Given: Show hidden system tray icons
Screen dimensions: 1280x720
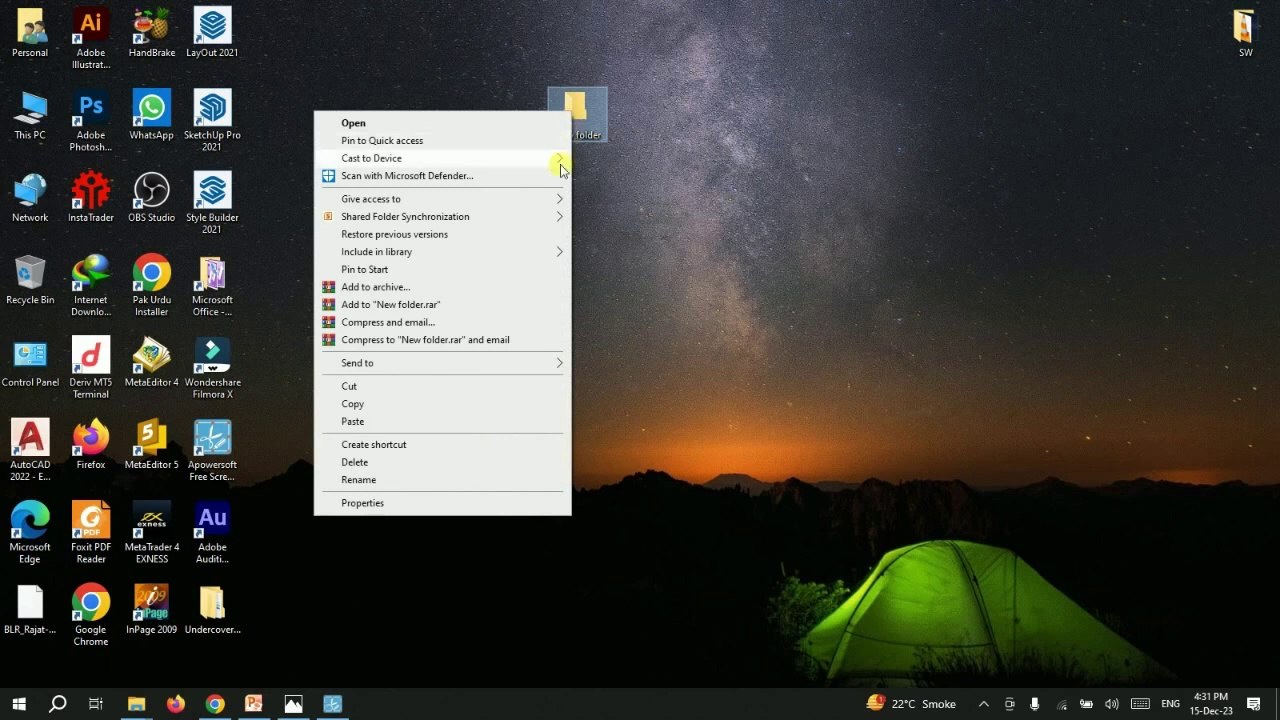Looking at the screenshot, I should (x=983, y=704).
